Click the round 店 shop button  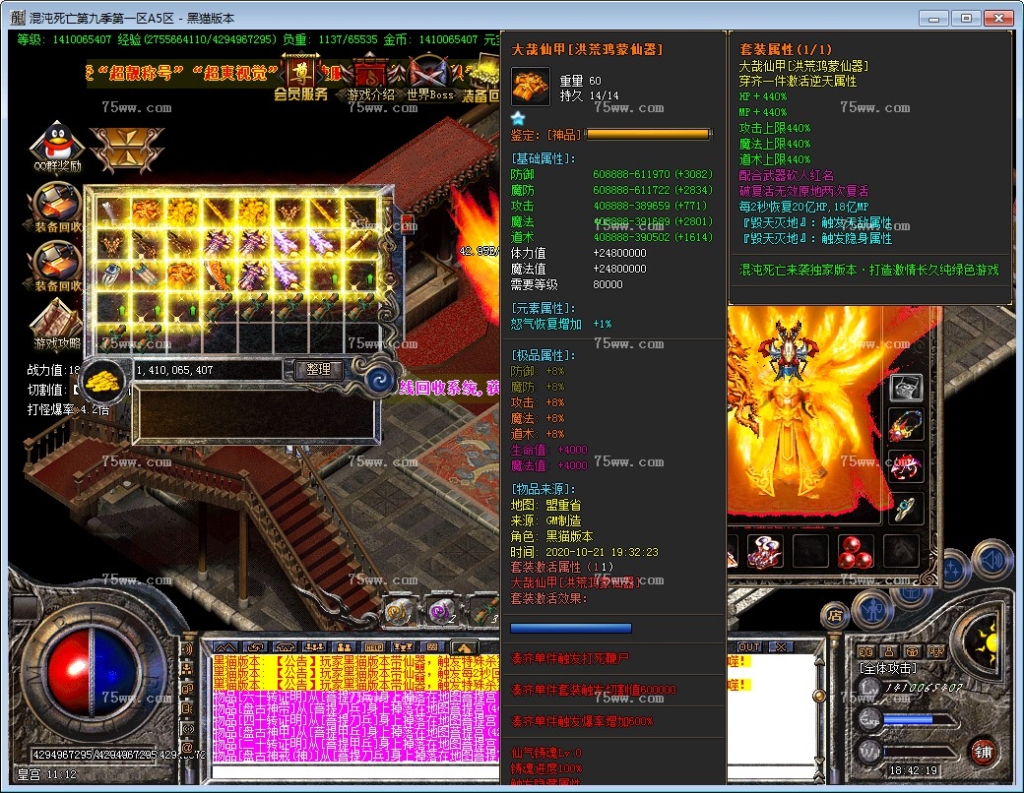coord(835,616)
